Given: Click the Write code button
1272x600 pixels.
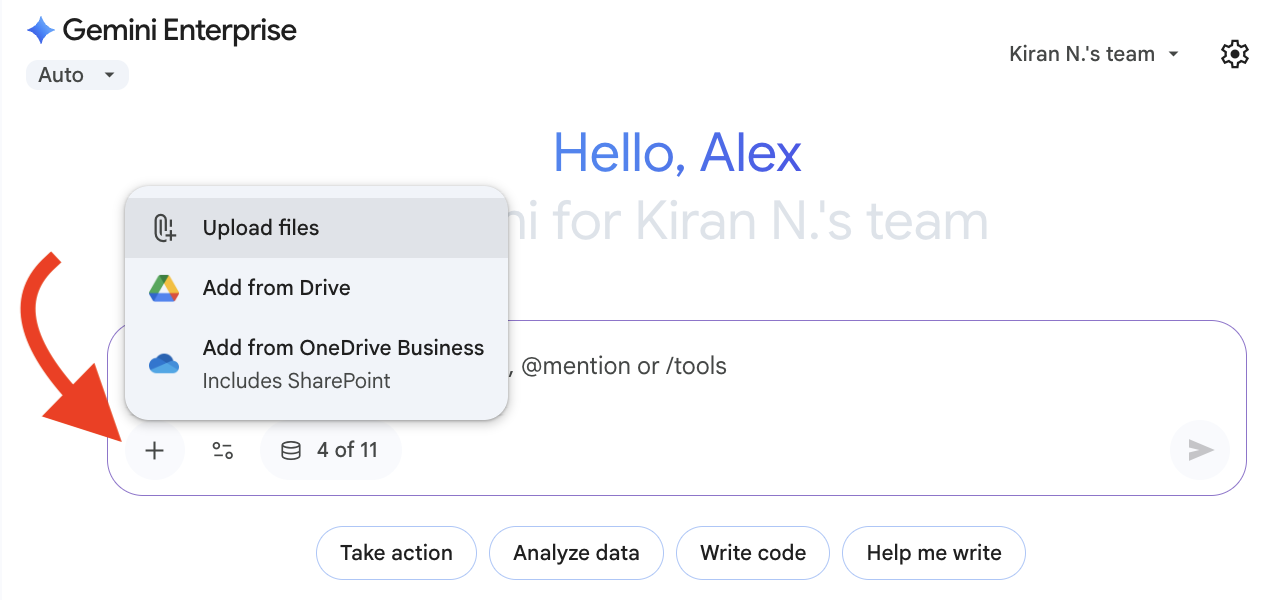Looking at the screenshot, I should 752,552.
